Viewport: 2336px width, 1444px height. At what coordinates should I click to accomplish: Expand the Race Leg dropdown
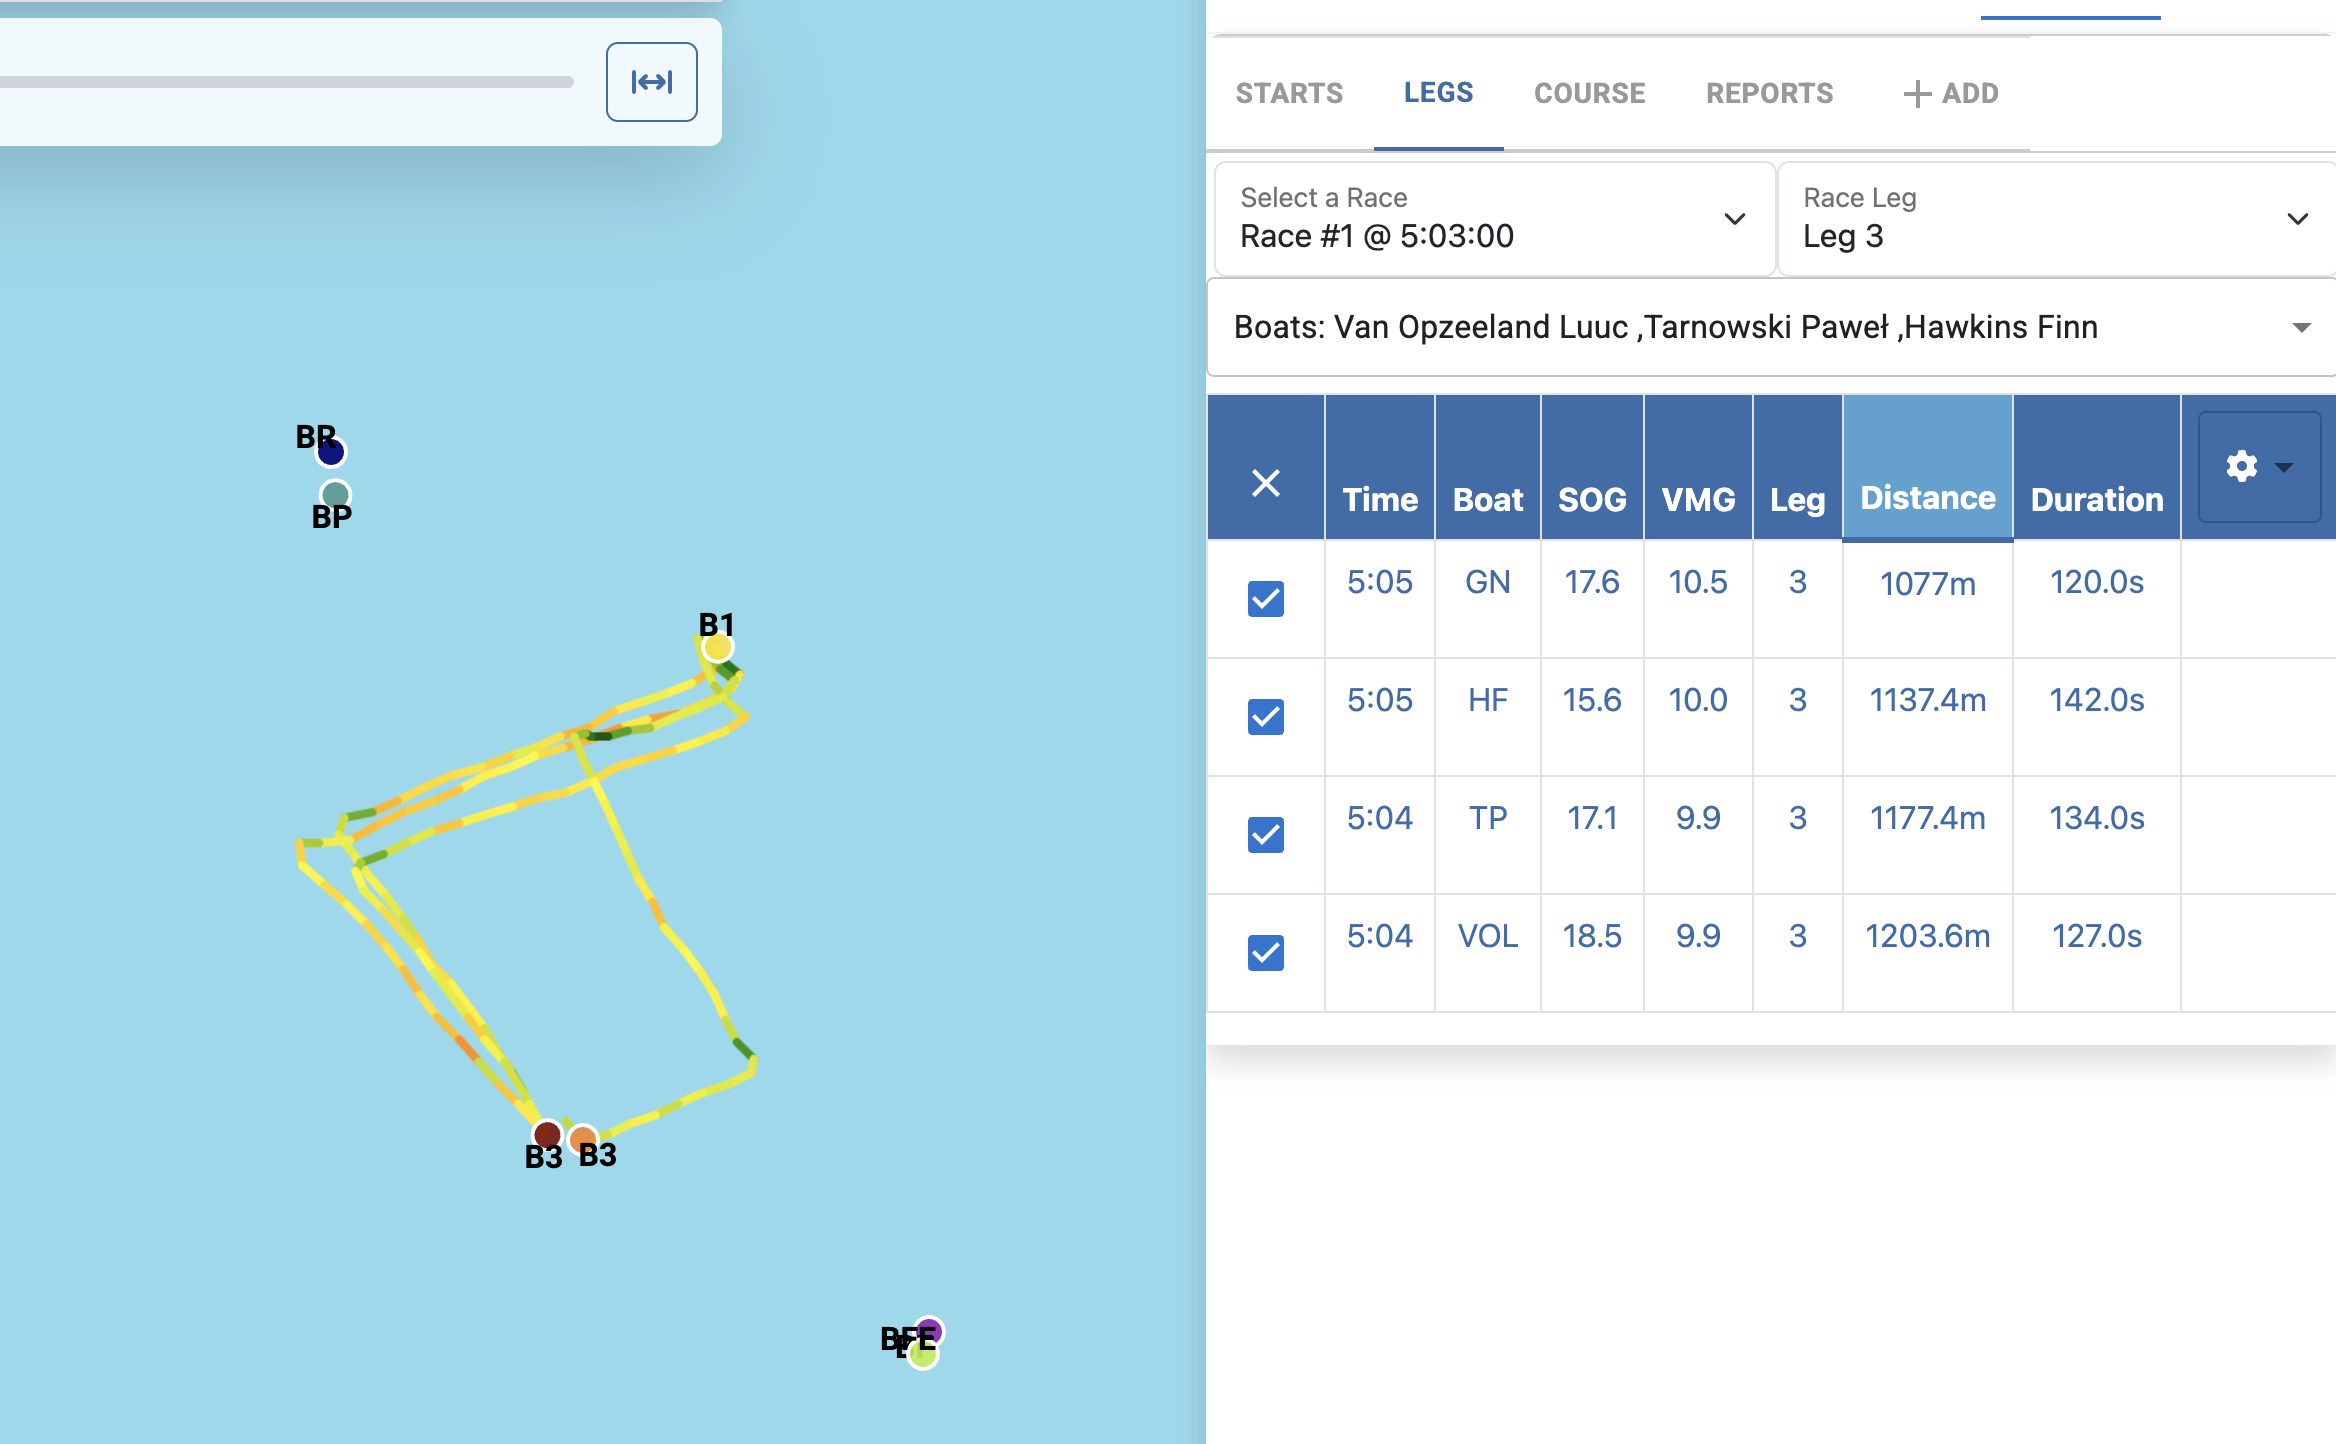coord(2056,219)
